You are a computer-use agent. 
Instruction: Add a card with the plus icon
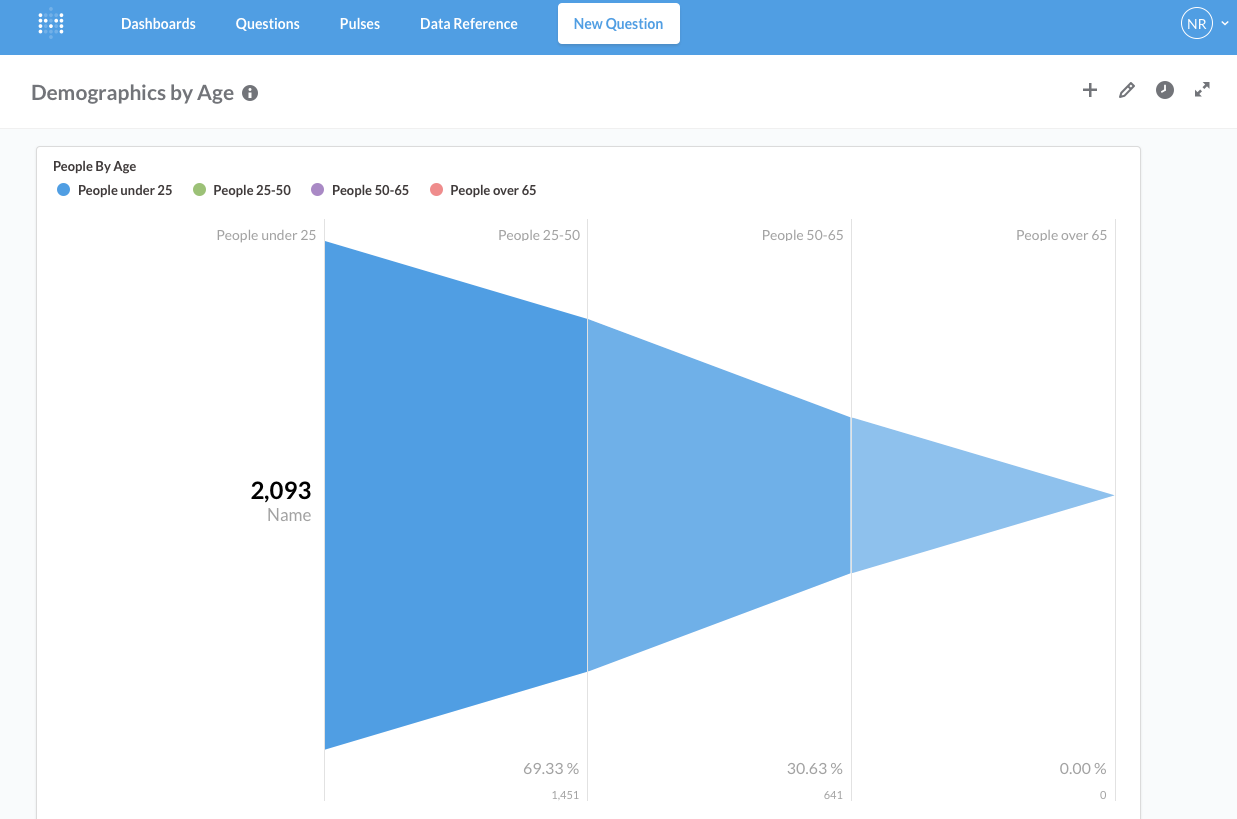click(x=1090, y=90)
